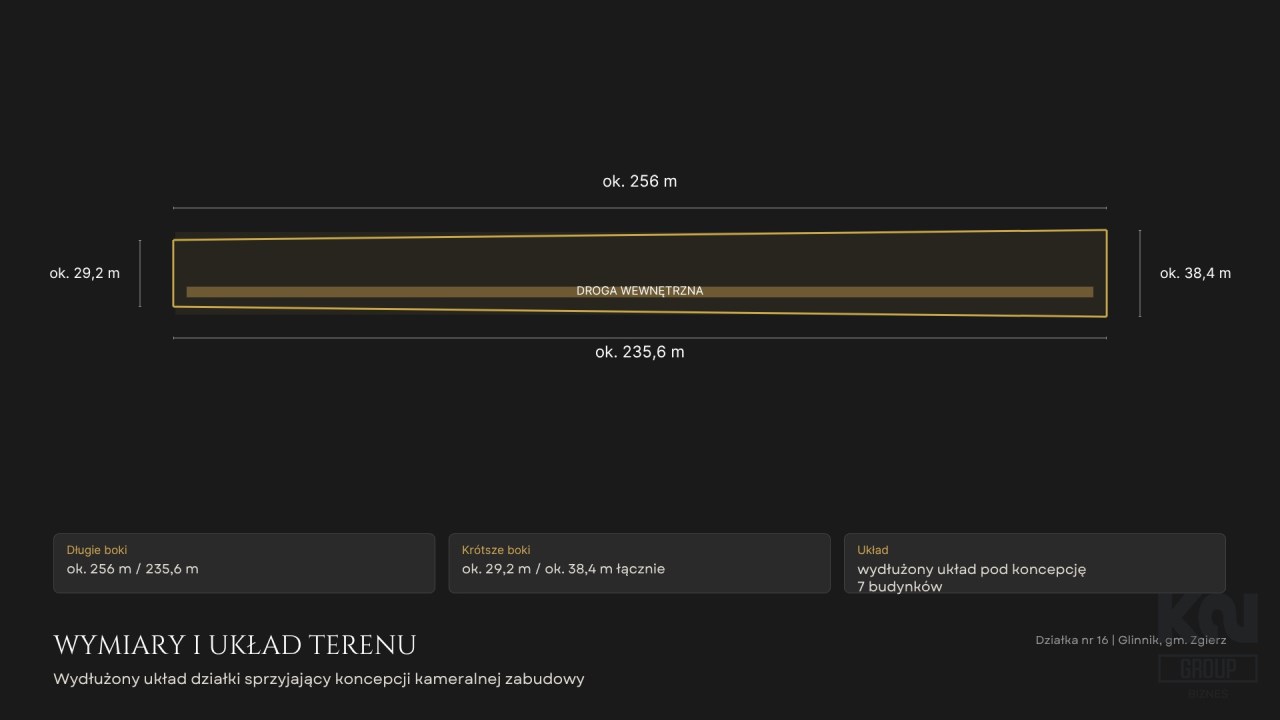The height and width of the screenshot is (720, 1280).
Task: Click the word 'GROUP' in the logo box
Action: 1208,668
